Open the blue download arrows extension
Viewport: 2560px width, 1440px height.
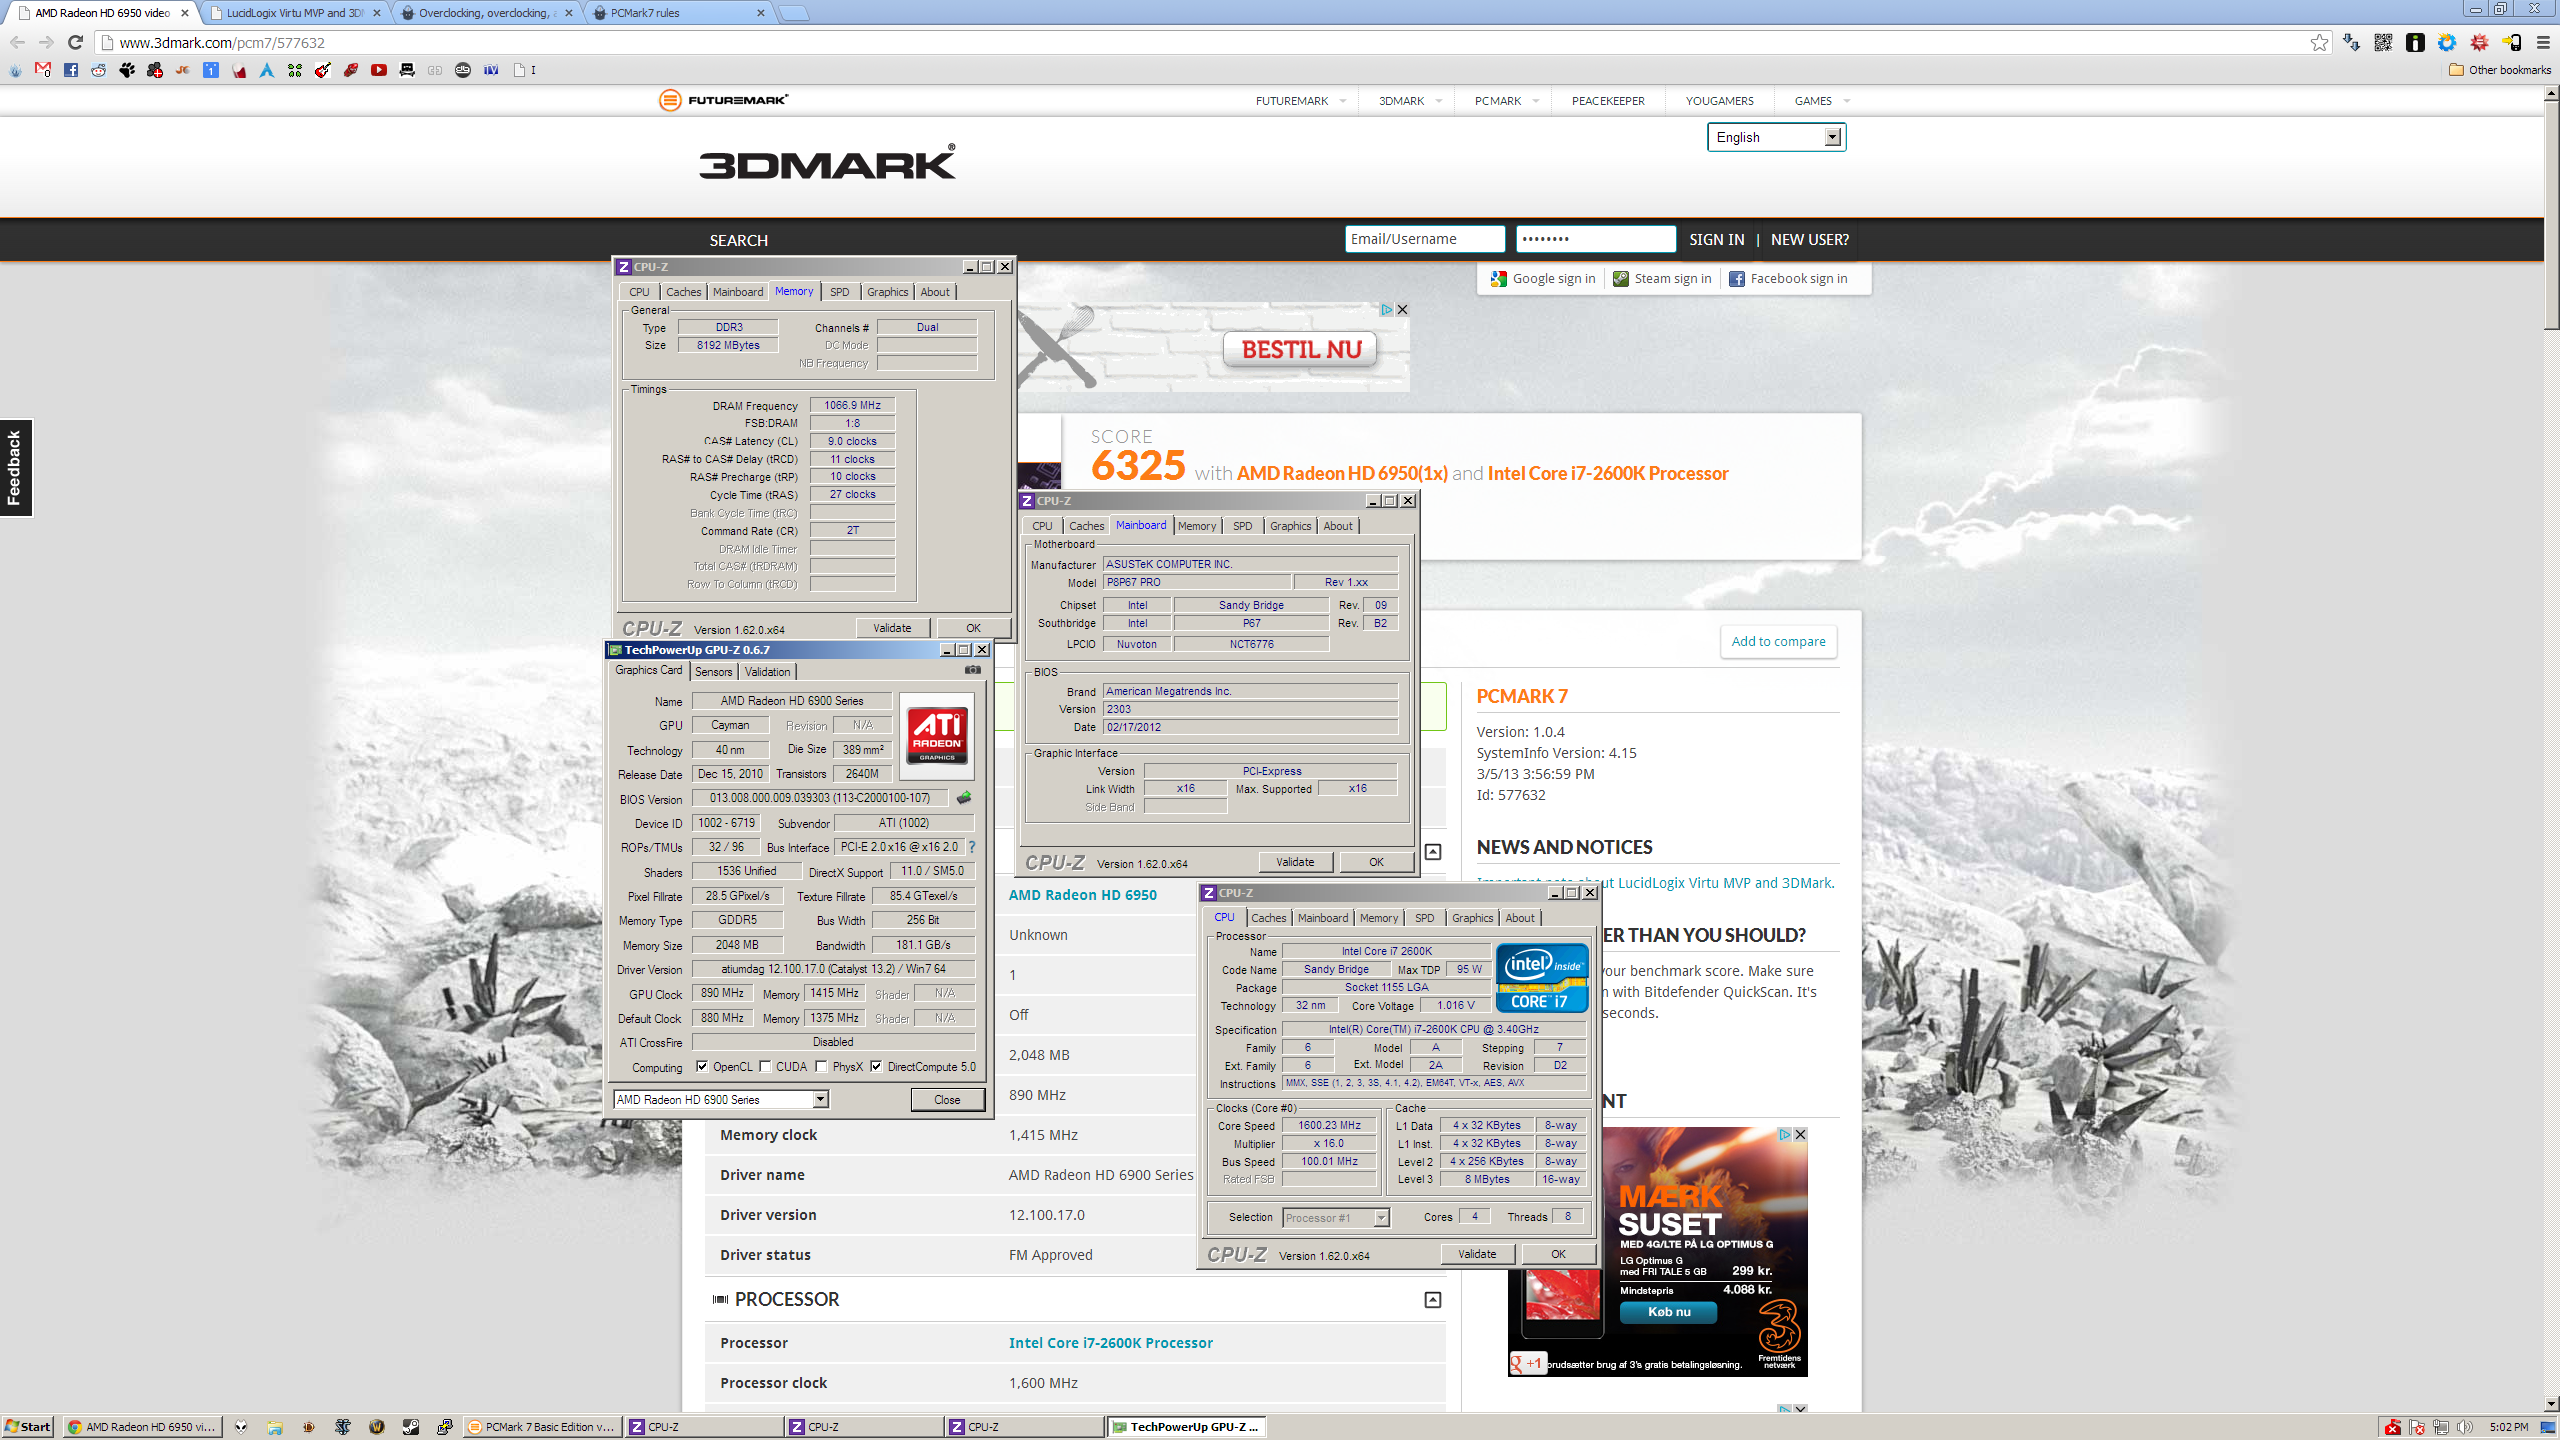coord(2351,42)
